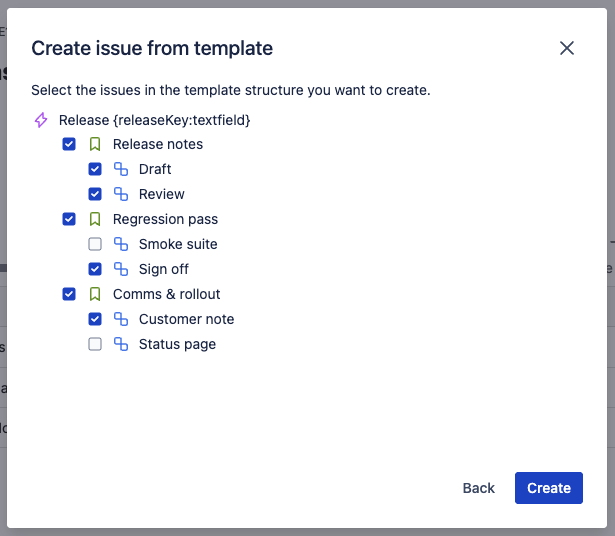Image resolution: width=615 pixels, height=536 pixels.
Task: Check the Smoke suite checkbox
Action: pos(95,244)
